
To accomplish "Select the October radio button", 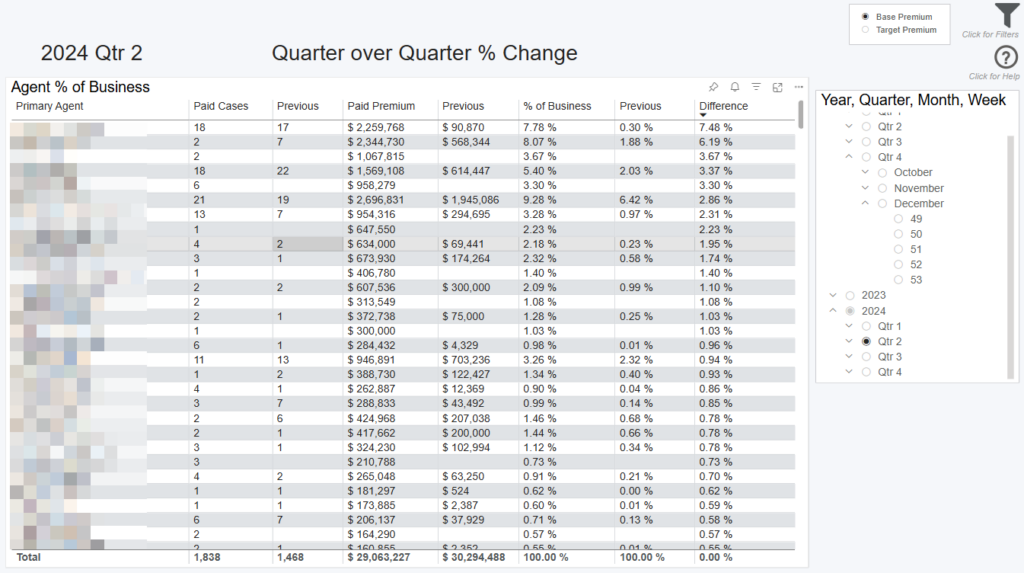I will pyautogui.click(x=882, y=173).
